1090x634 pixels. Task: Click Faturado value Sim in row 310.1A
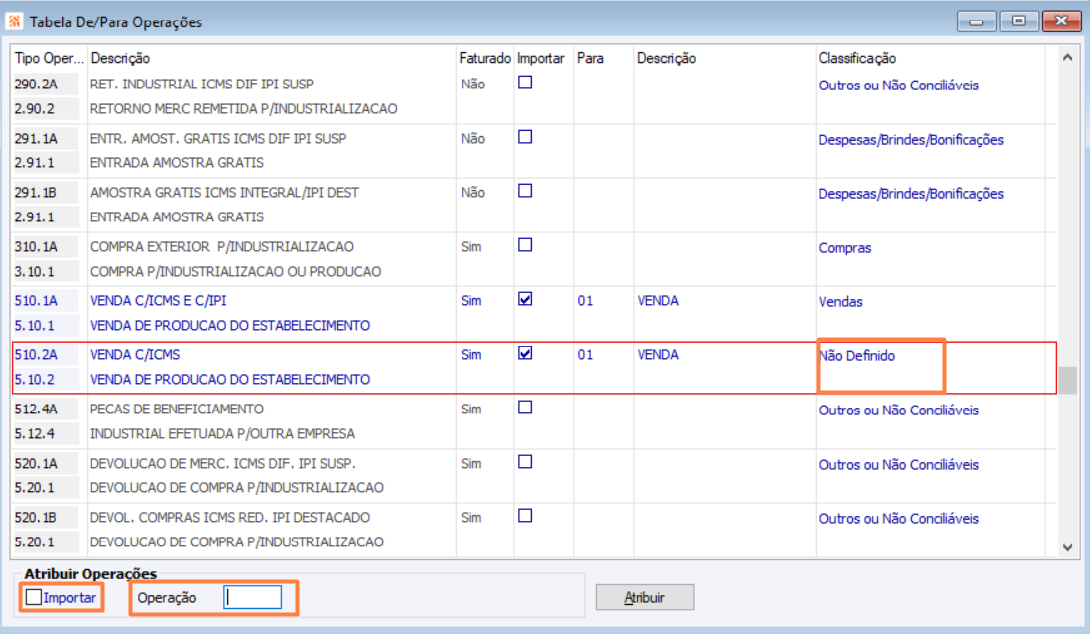tap(471, 247)
